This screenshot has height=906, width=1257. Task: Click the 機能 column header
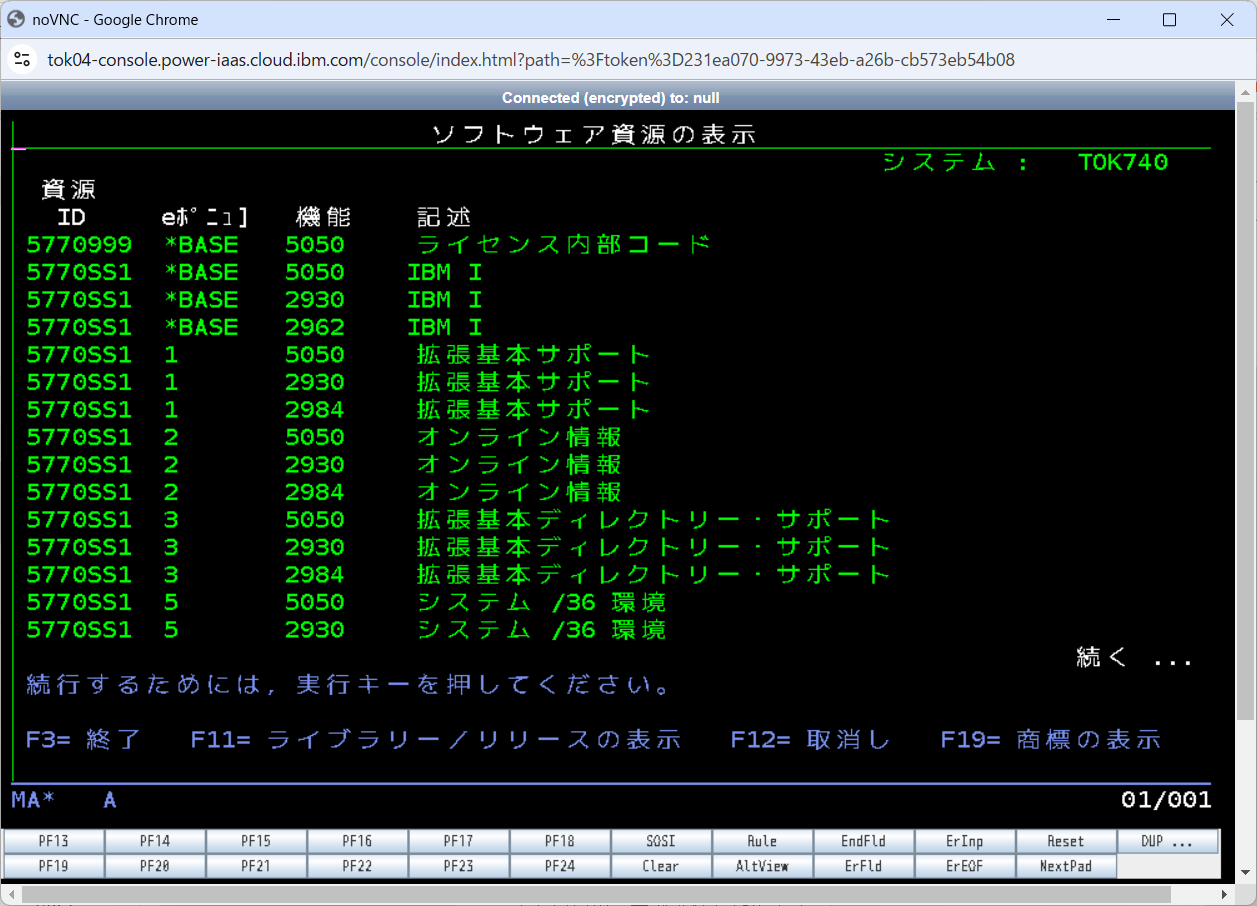coord(324,217)
